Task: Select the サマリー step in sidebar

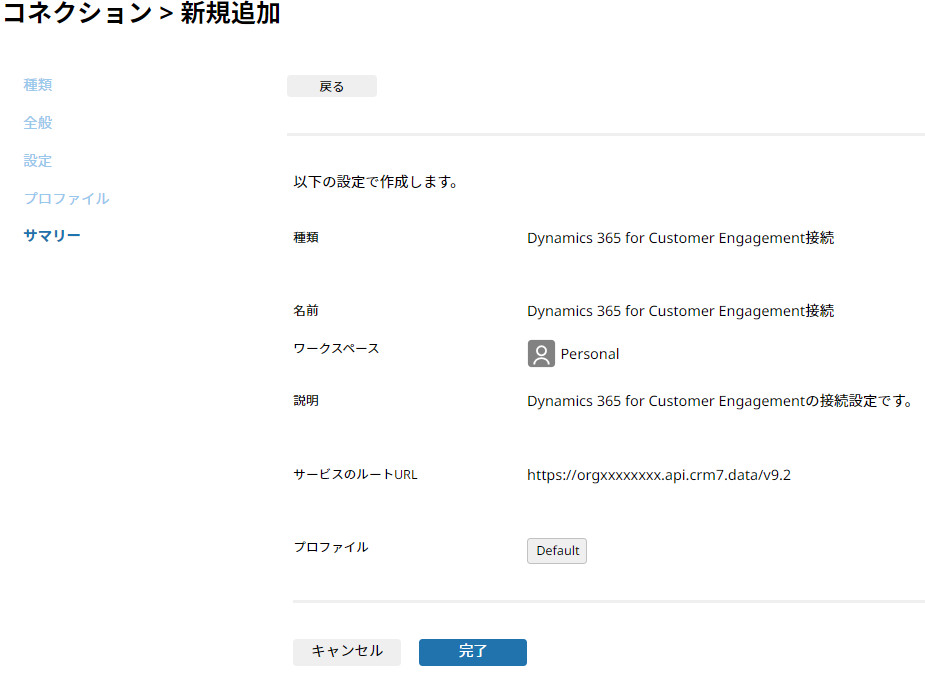Action: click(x=52, y=236)
